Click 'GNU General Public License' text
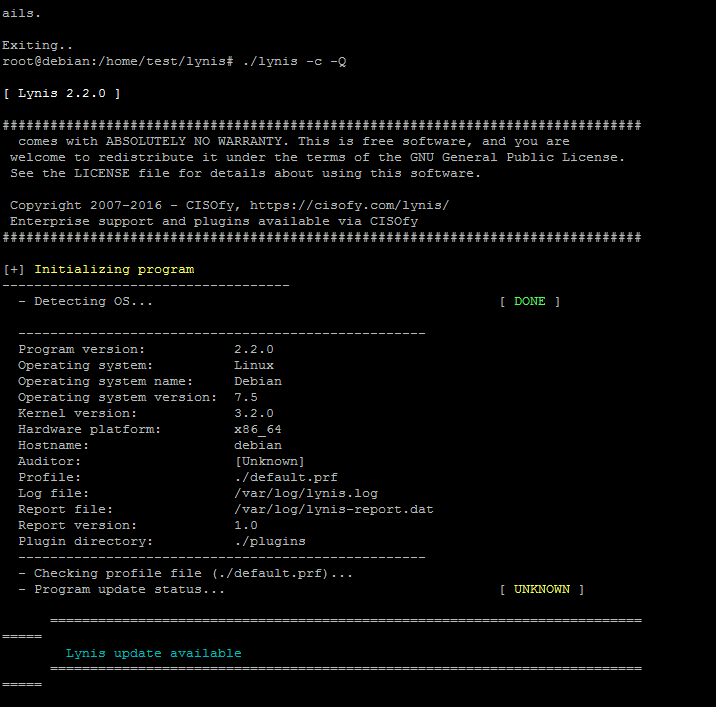The image size is (716, 707). tap(514, 157)
